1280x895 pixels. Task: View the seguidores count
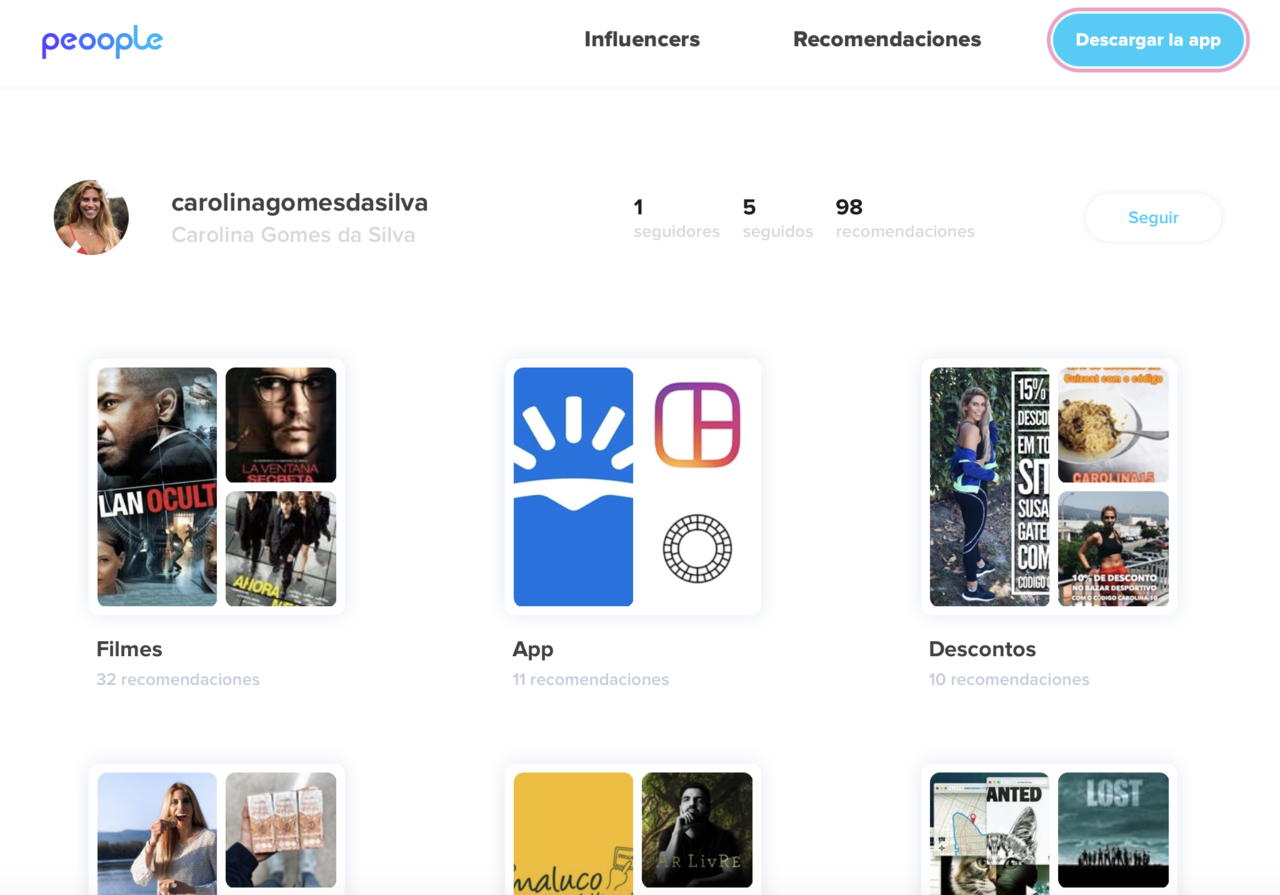tap(676, 218)
